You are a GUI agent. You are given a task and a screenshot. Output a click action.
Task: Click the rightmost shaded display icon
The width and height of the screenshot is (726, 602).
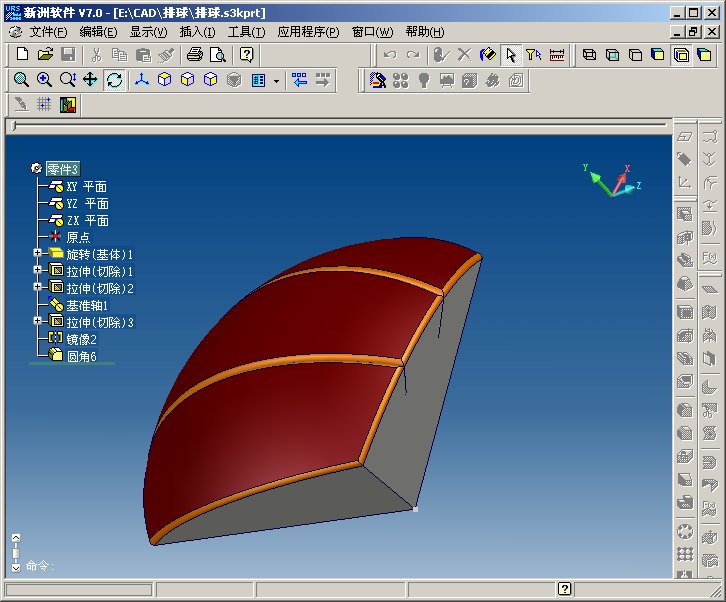click(704, 55)
